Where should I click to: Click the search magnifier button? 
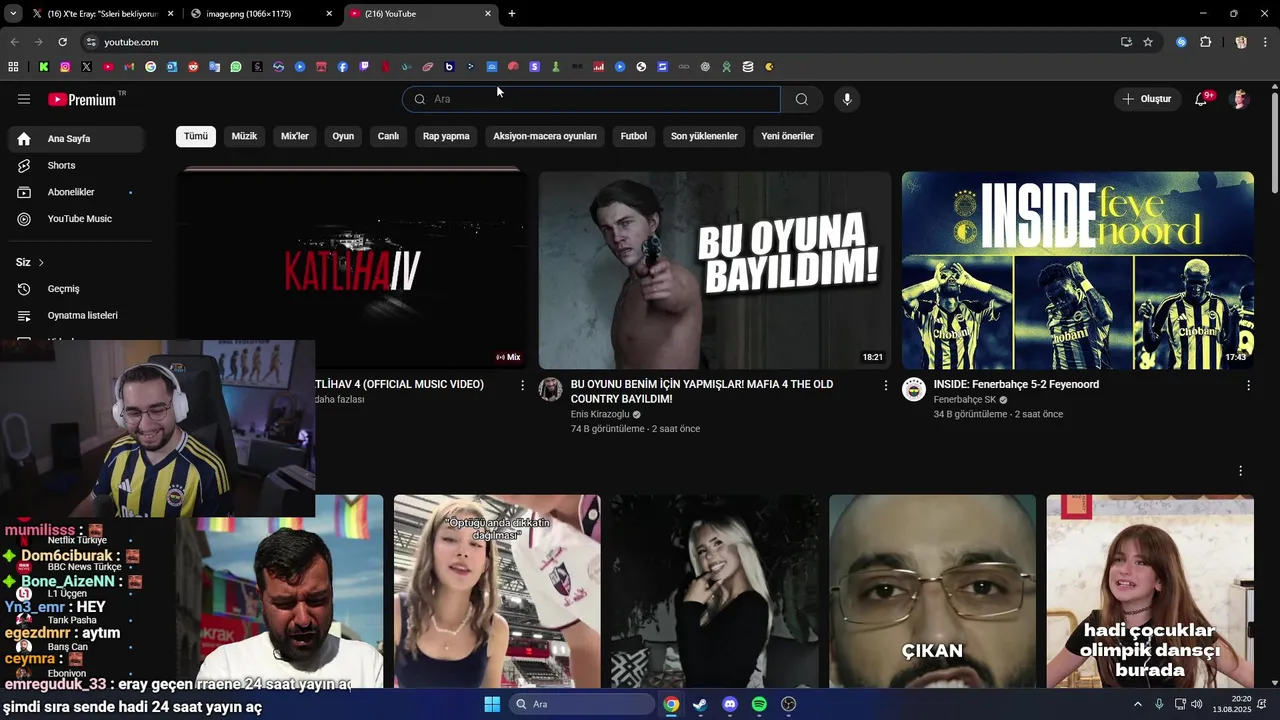pos(801,99)
